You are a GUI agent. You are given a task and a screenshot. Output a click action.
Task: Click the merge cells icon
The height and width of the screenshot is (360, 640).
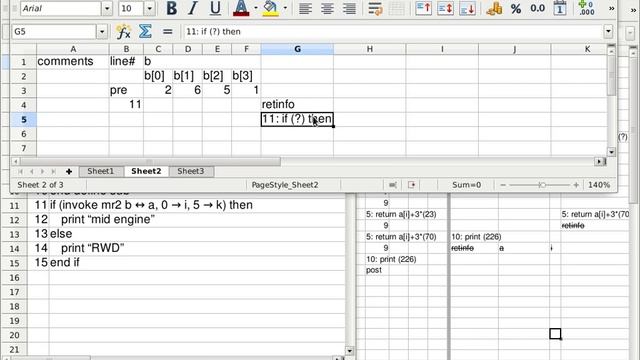(397, 9)
